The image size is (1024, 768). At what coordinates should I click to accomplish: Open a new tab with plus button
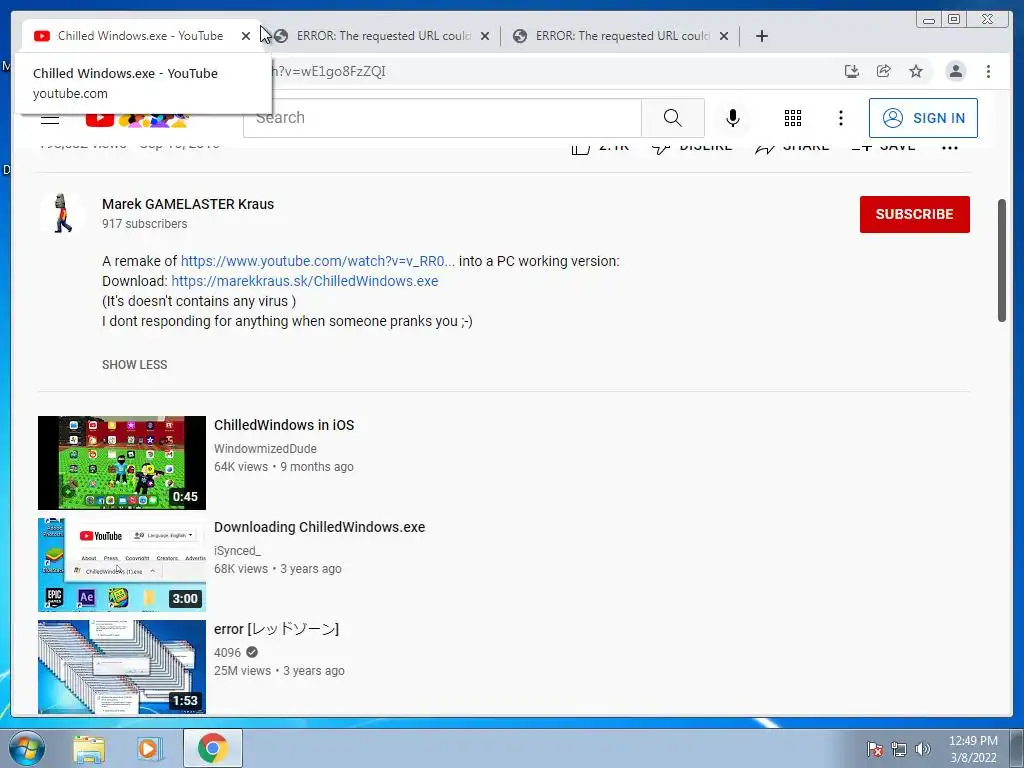(x=761, y=36)
